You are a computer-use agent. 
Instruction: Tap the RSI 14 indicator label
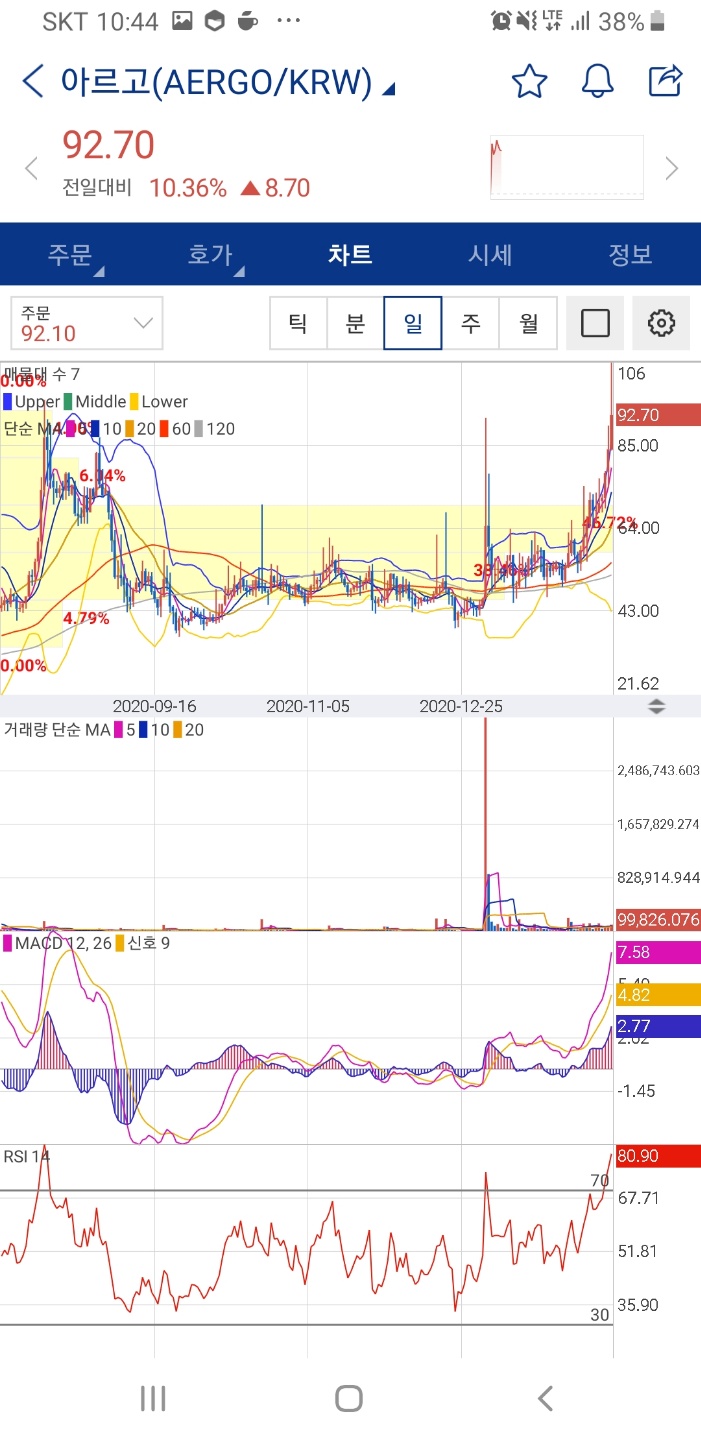tap(27, 1156)
